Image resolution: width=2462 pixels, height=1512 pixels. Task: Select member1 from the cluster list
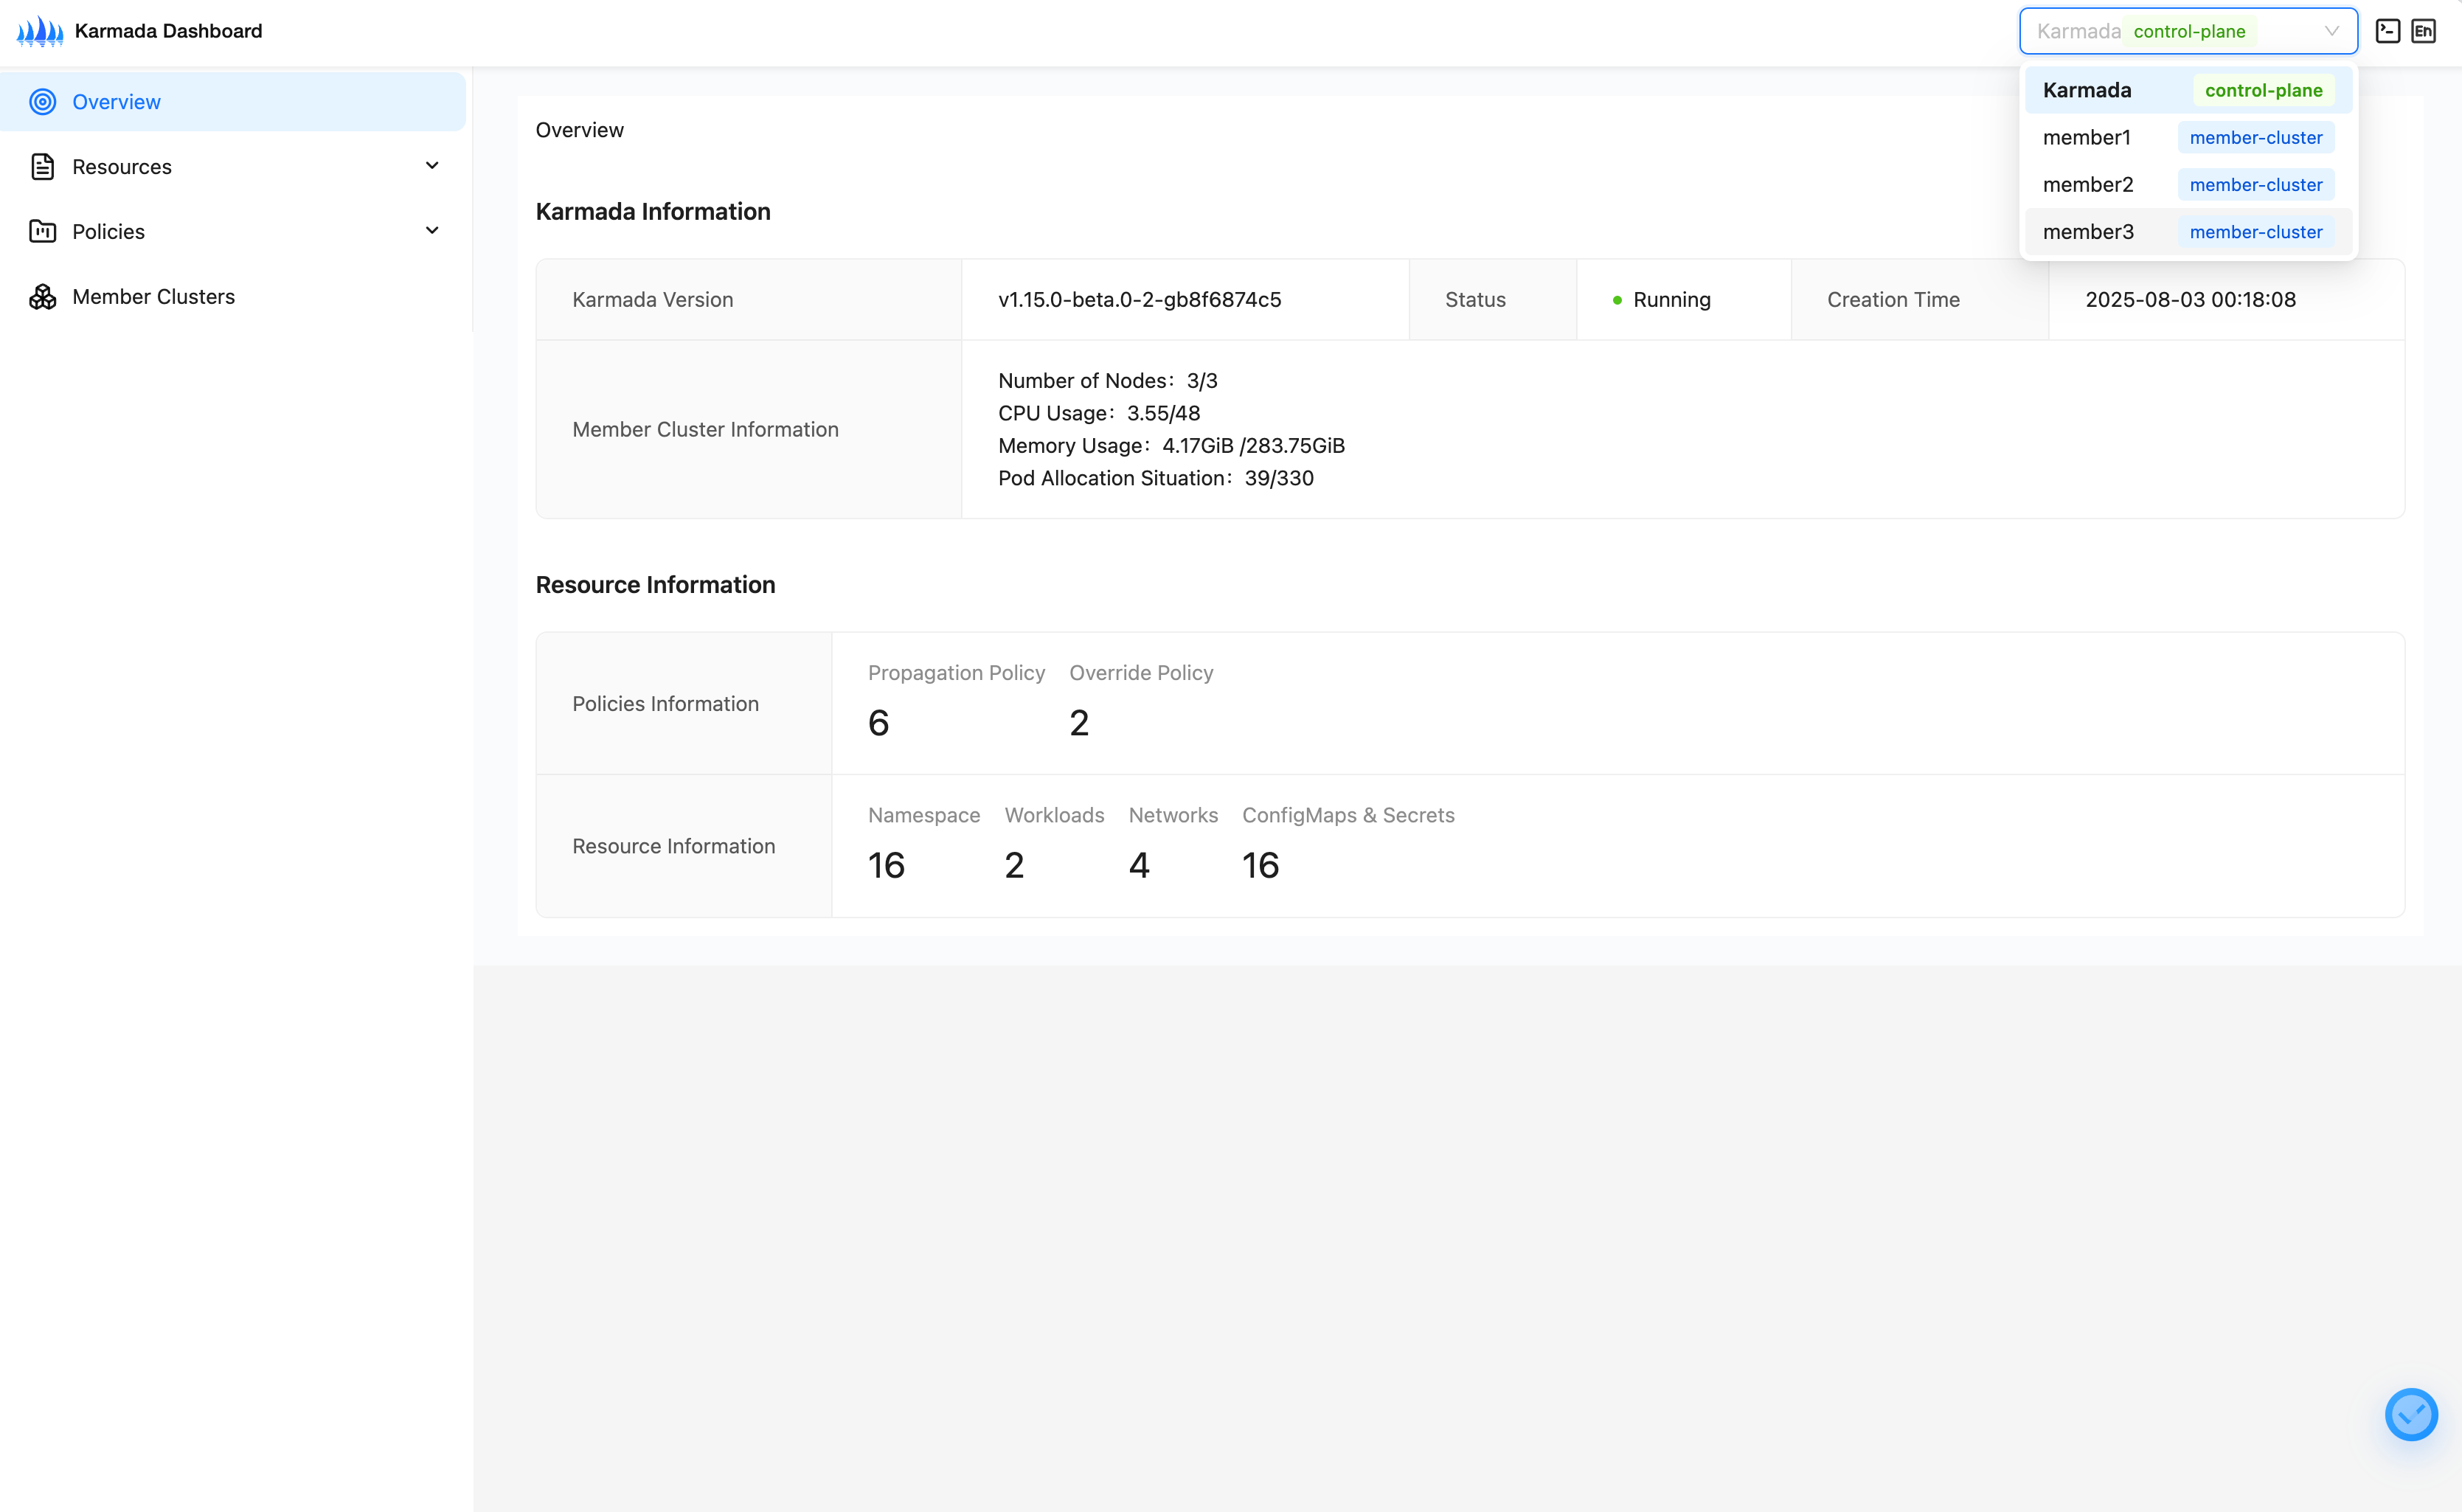coord(2088,137)
